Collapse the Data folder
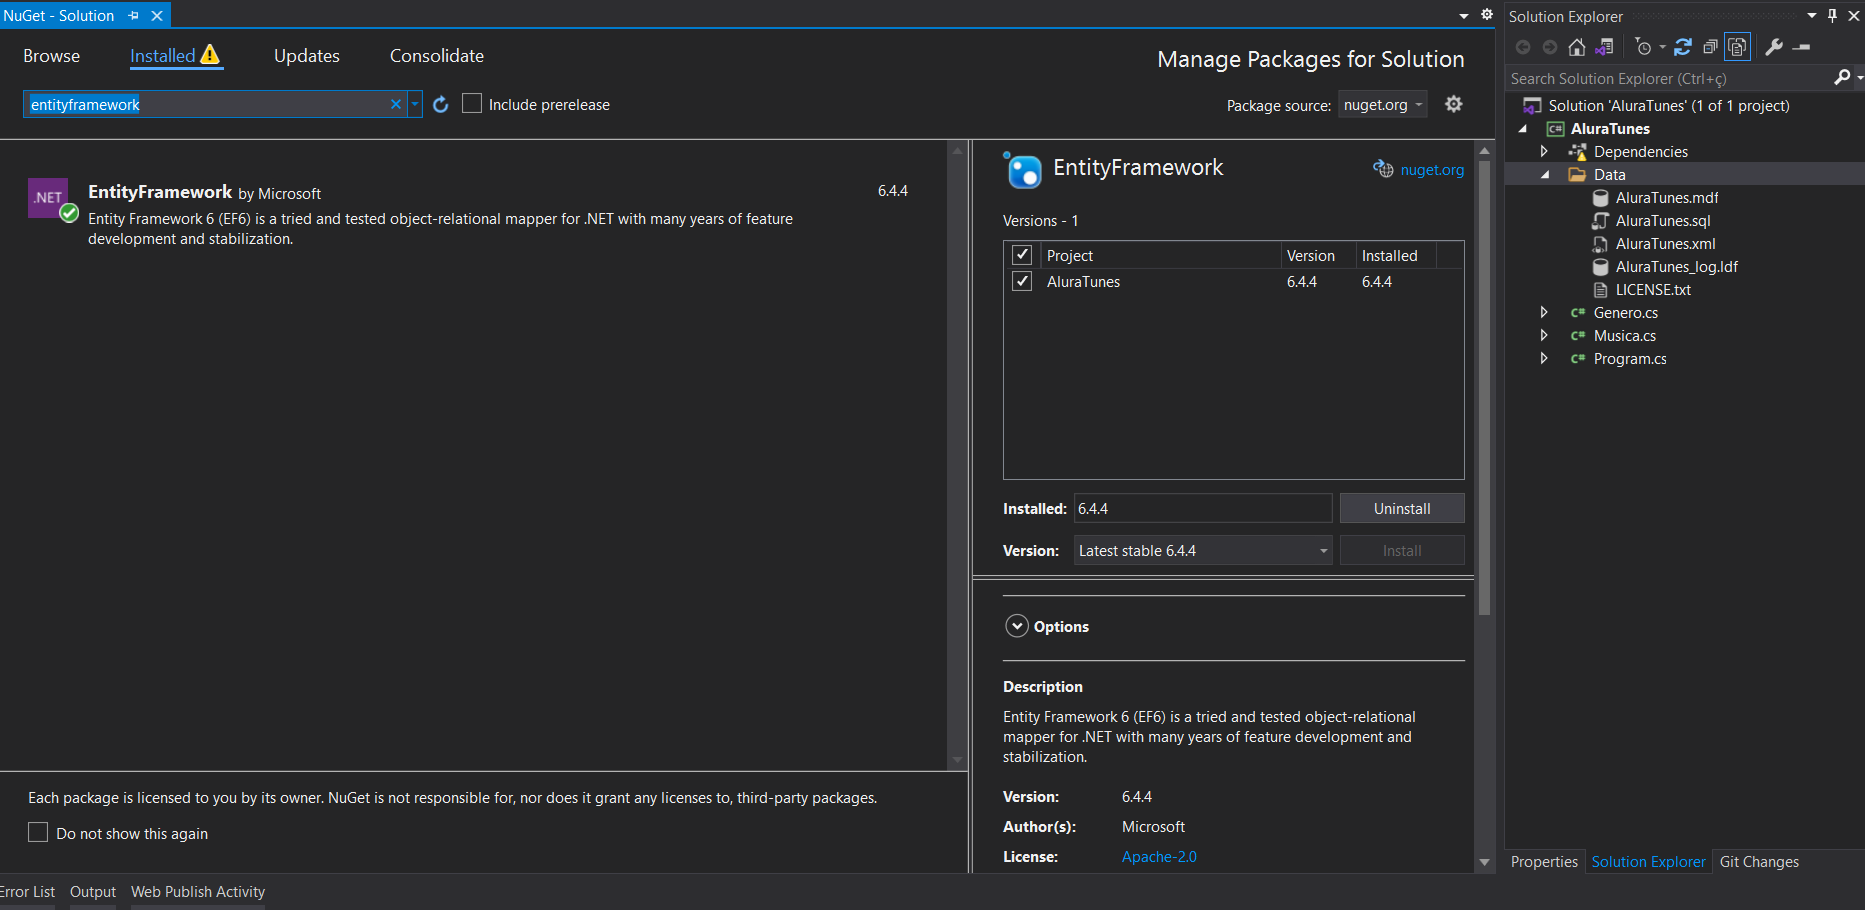This screenshot has width=1865, height=910. [x=1545, y=175]
